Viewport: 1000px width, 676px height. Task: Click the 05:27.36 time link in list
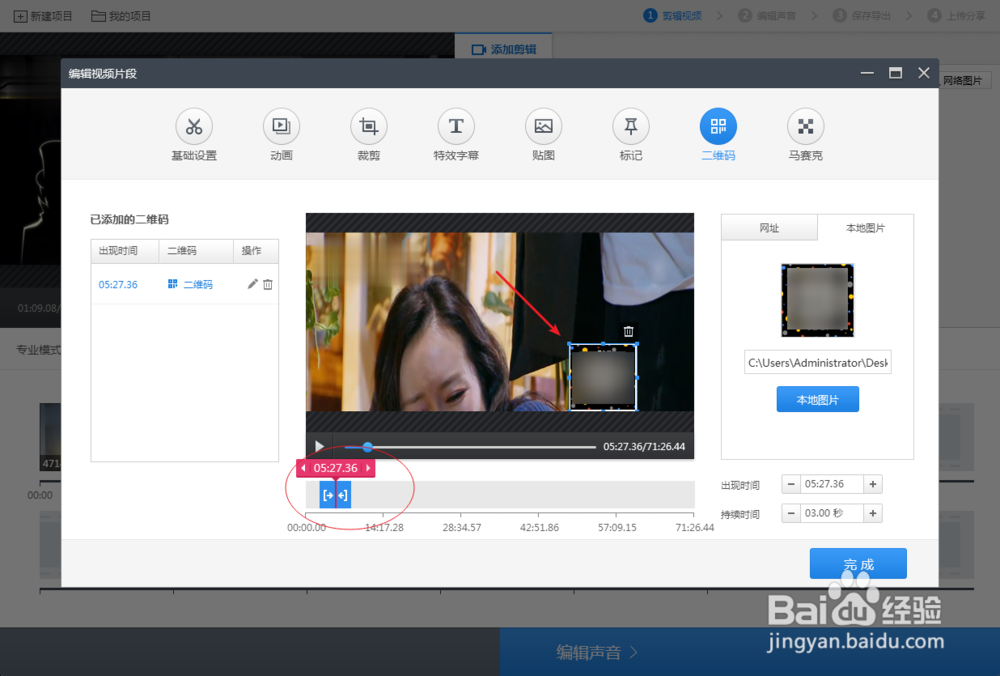(x=118, y=284)
